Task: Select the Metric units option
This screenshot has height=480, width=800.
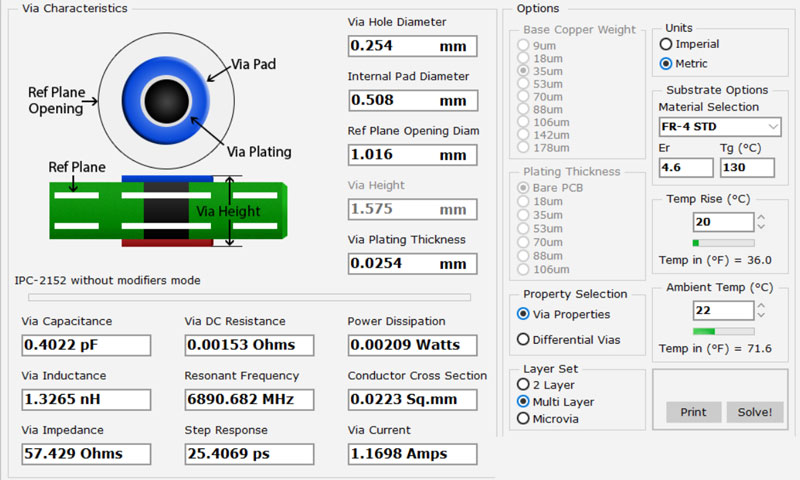Action: point(666,64)
